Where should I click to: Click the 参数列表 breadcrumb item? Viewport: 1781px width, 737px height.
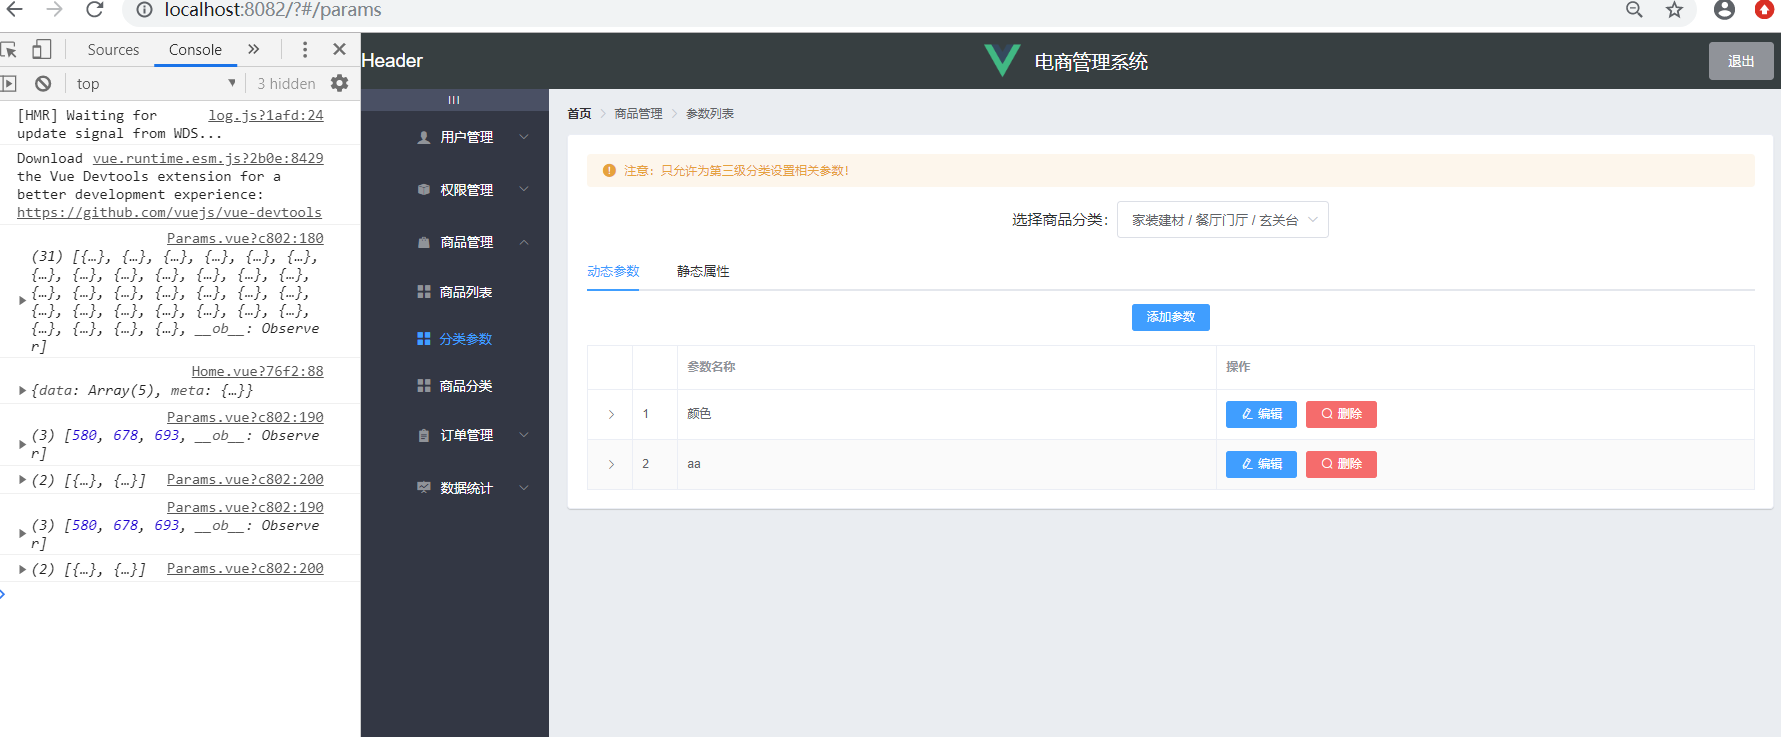point(710,114)
